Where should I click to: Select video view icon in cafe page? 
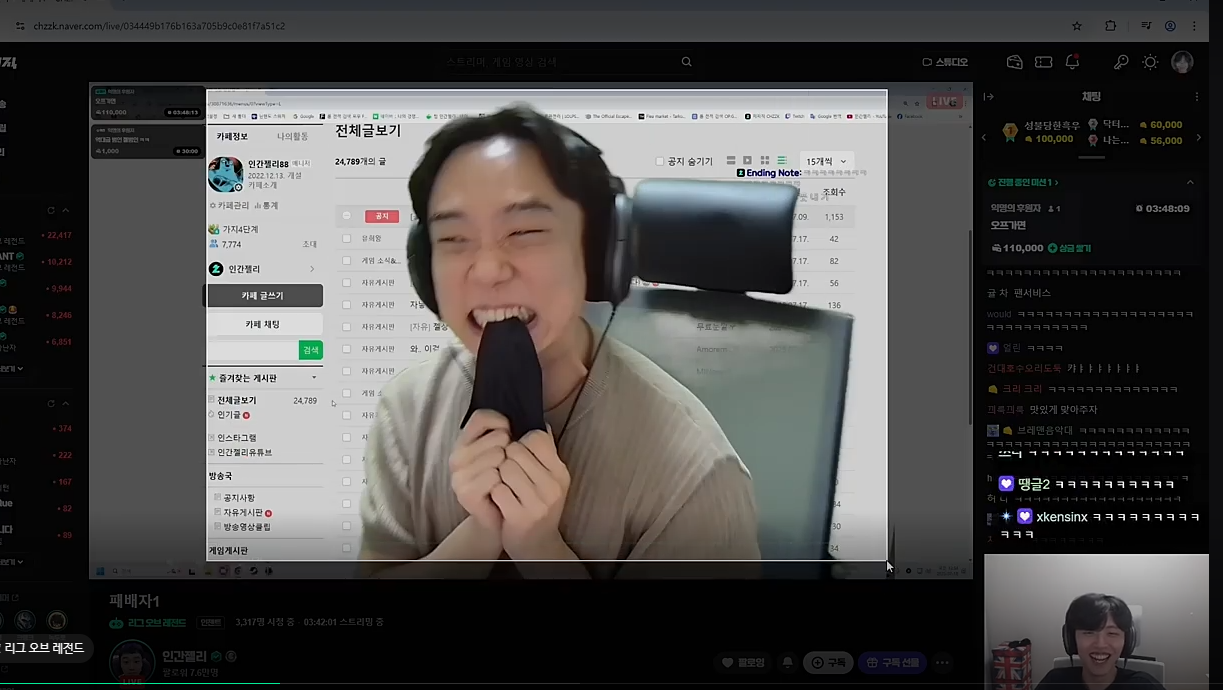(x=747, y=160)
